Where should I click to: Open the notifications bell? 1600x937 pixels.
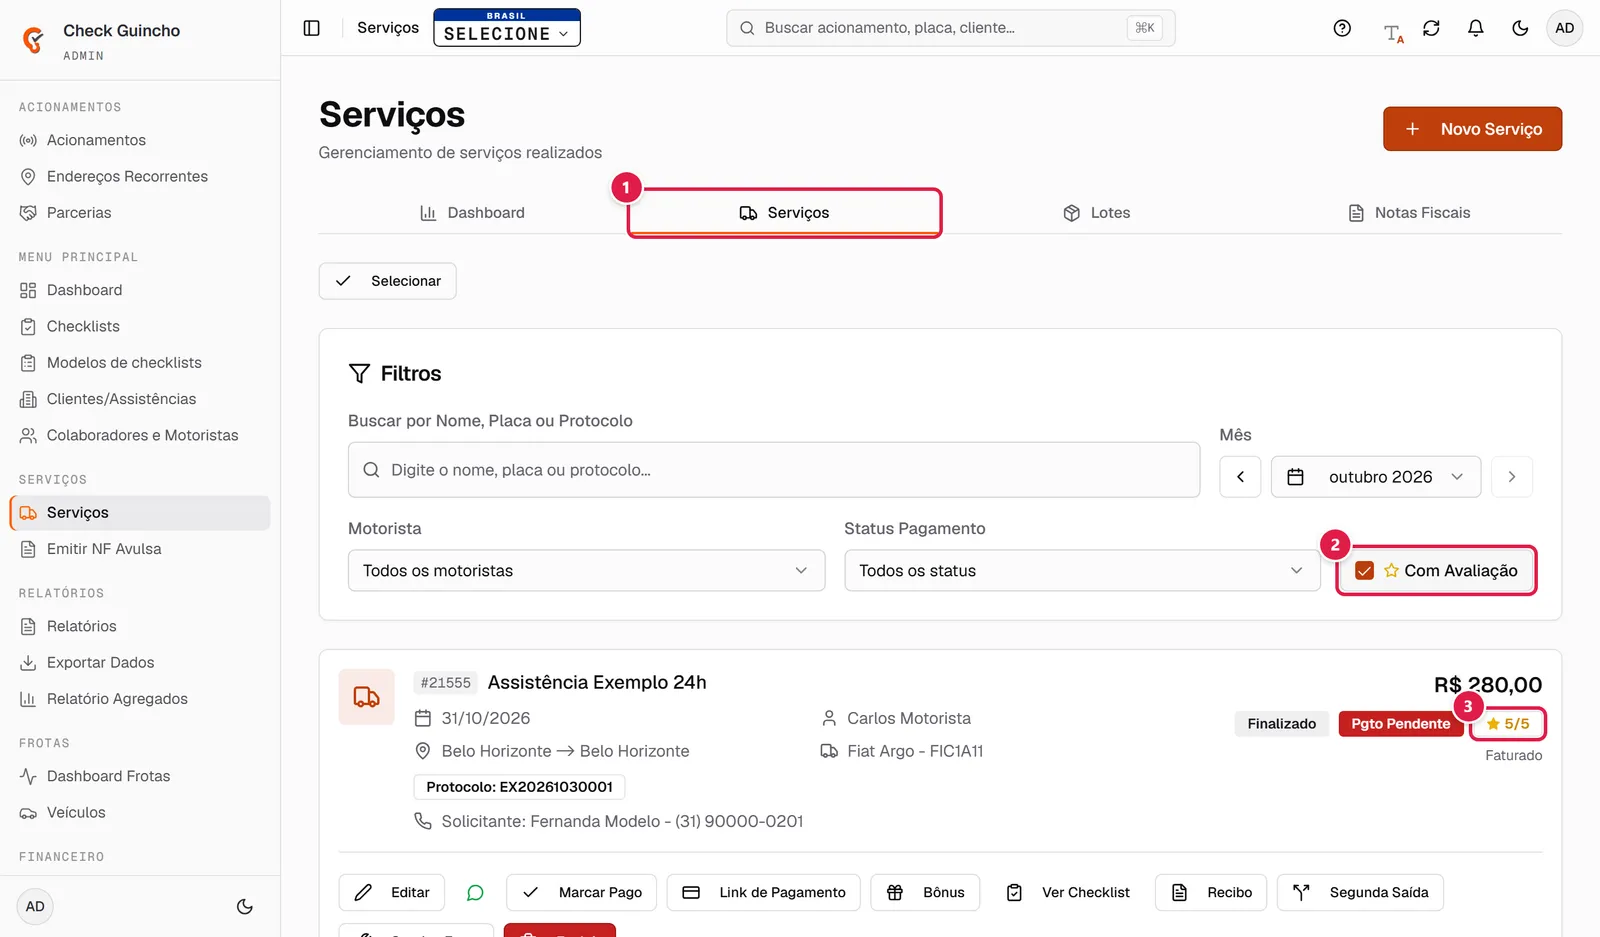click(1475, 28)
